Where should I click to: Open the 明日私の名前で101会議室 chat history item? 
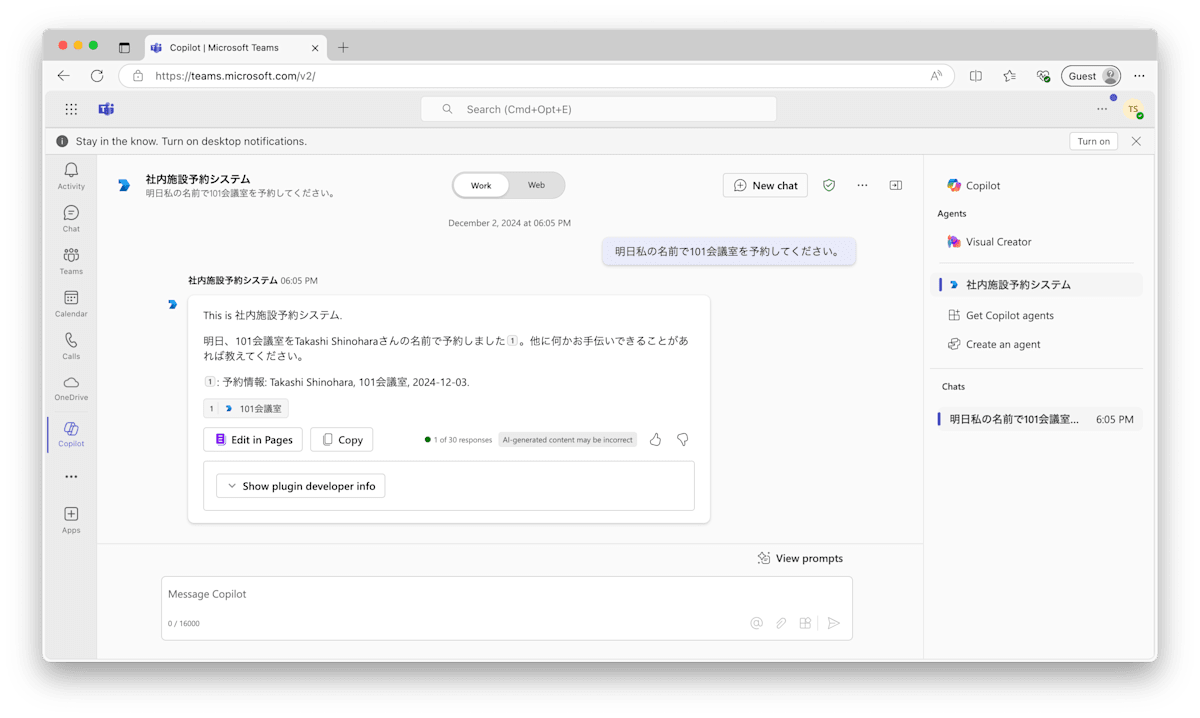pyautogui.click(x=1036, y=419)
